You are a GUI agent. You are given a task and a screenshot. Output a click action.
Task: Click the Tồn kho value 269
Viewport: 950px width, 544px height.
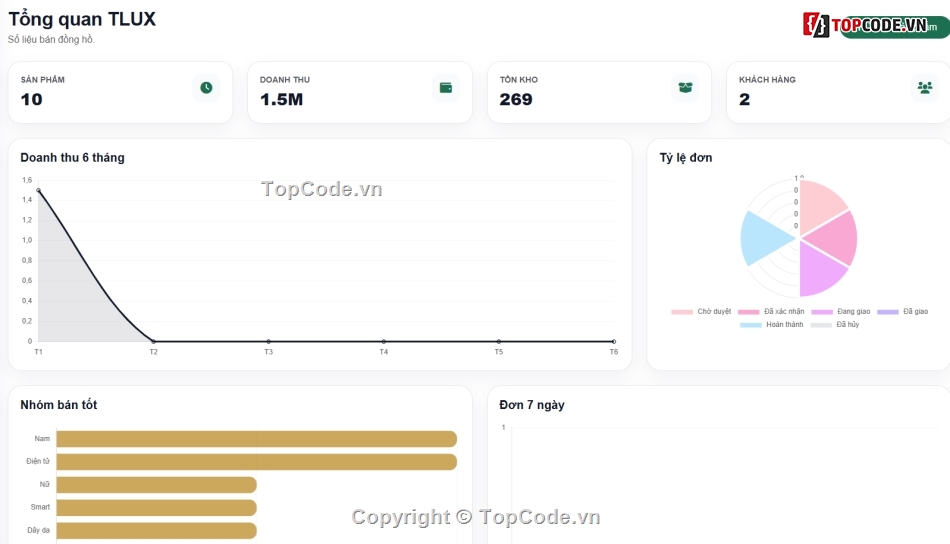click(x=516, y=99)
